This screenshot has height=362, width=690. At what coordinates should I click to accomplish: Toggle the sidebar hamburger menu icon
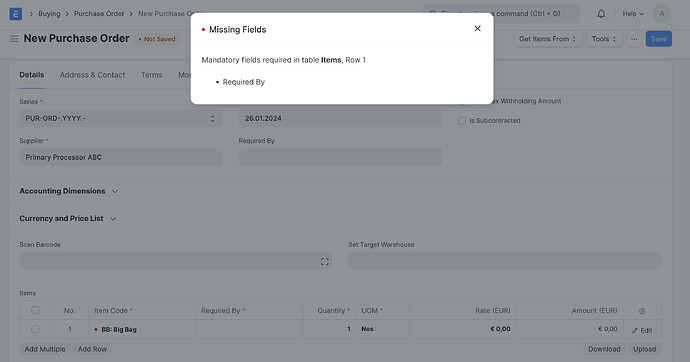coord(14,39)
